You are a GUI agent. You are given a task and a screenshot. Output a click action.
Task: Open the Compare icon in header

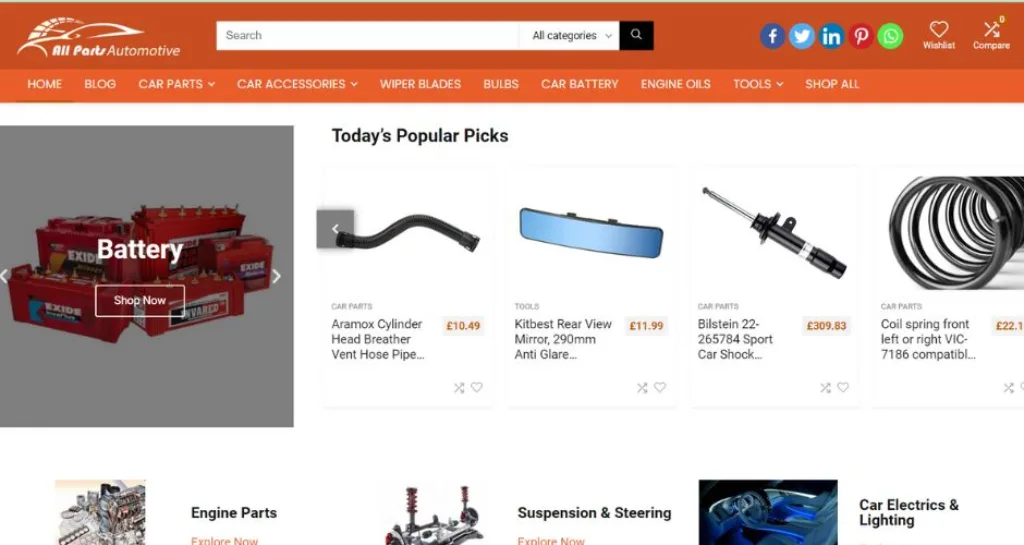click(x=991, y=35)
